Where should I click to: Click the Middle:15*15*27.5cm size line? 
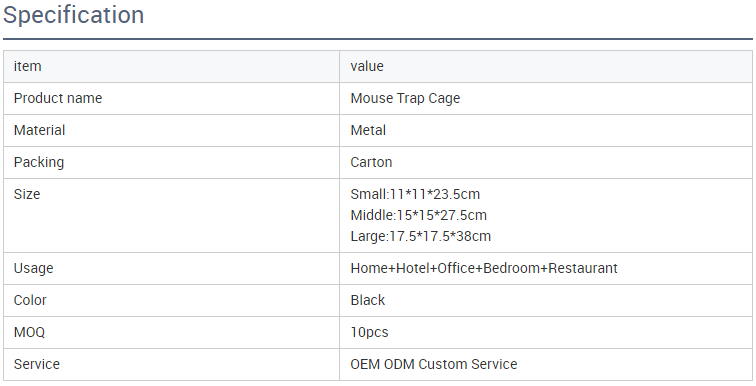pyautogui.click(x=418, y=215)
